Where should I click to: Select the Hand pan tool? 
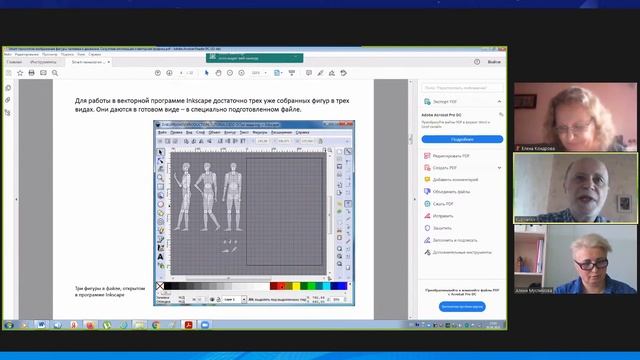pyautogui.click(x=218, y=73)
